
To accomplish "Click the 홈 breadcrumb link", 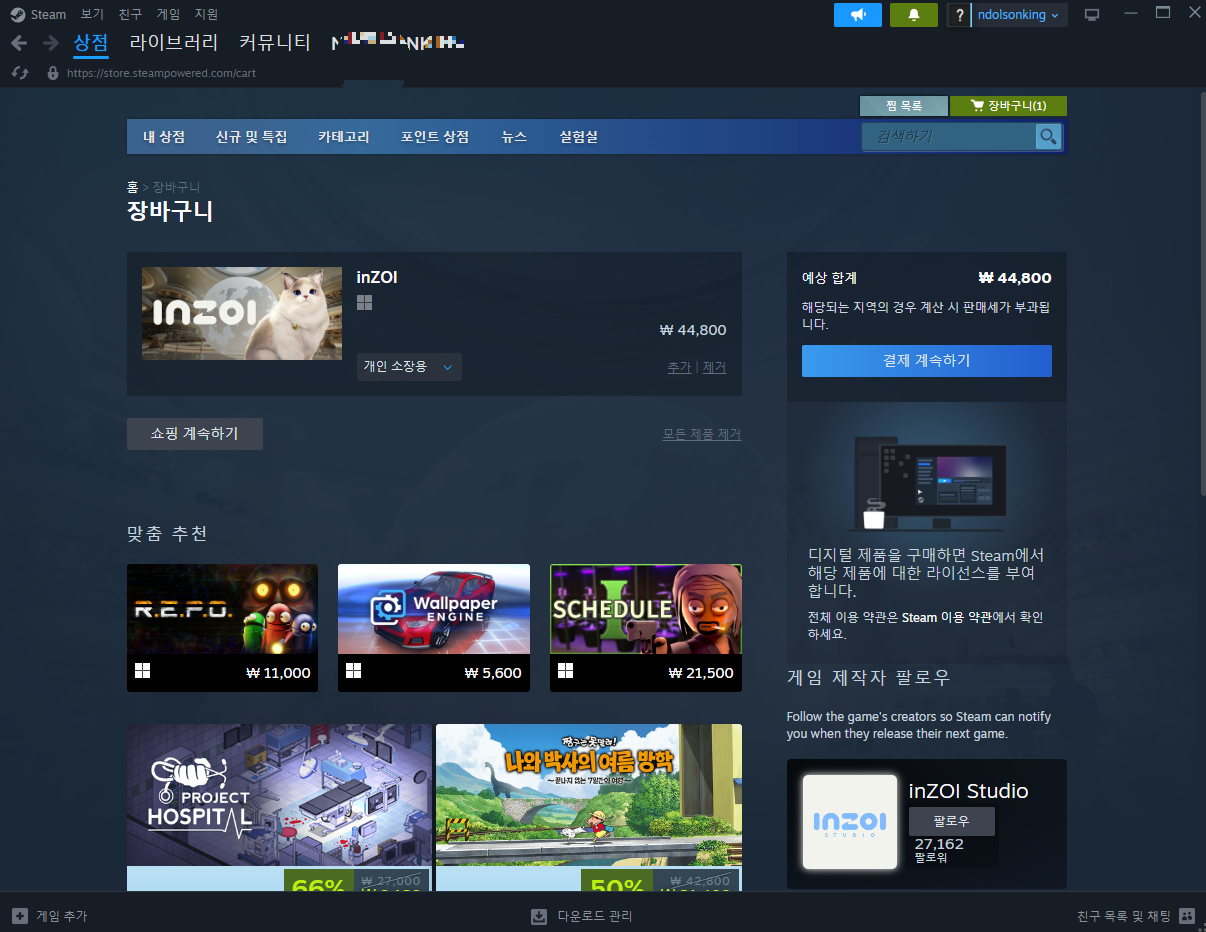I will 132,187.
